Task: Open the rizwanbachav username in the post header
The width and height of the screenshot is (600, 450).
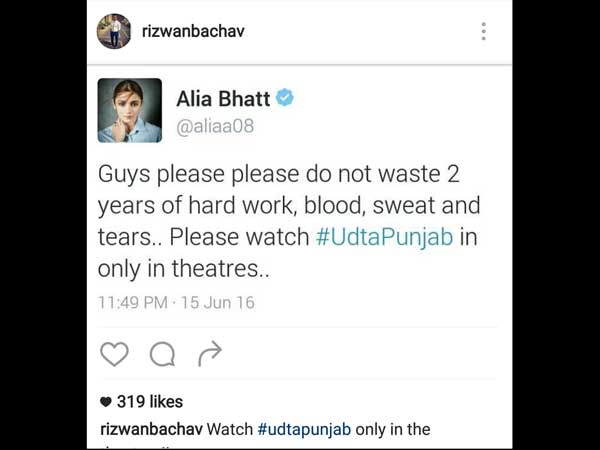Action: [x=193, y=31]
